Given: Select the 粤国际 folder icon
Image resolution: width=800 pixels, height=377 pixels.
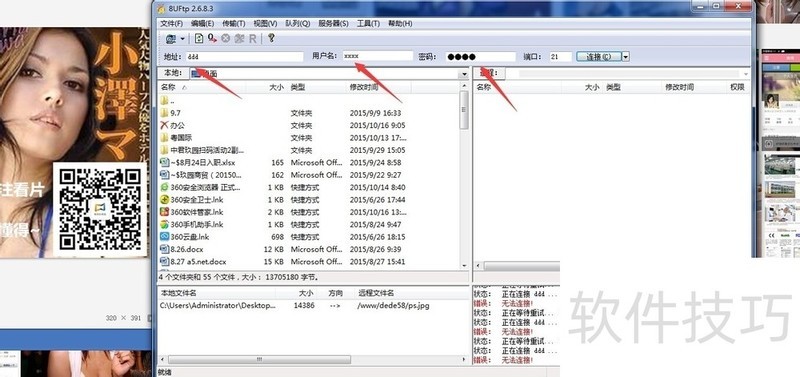Looking at the screenshot, I should pyautogui.click(x=164, y=138).
